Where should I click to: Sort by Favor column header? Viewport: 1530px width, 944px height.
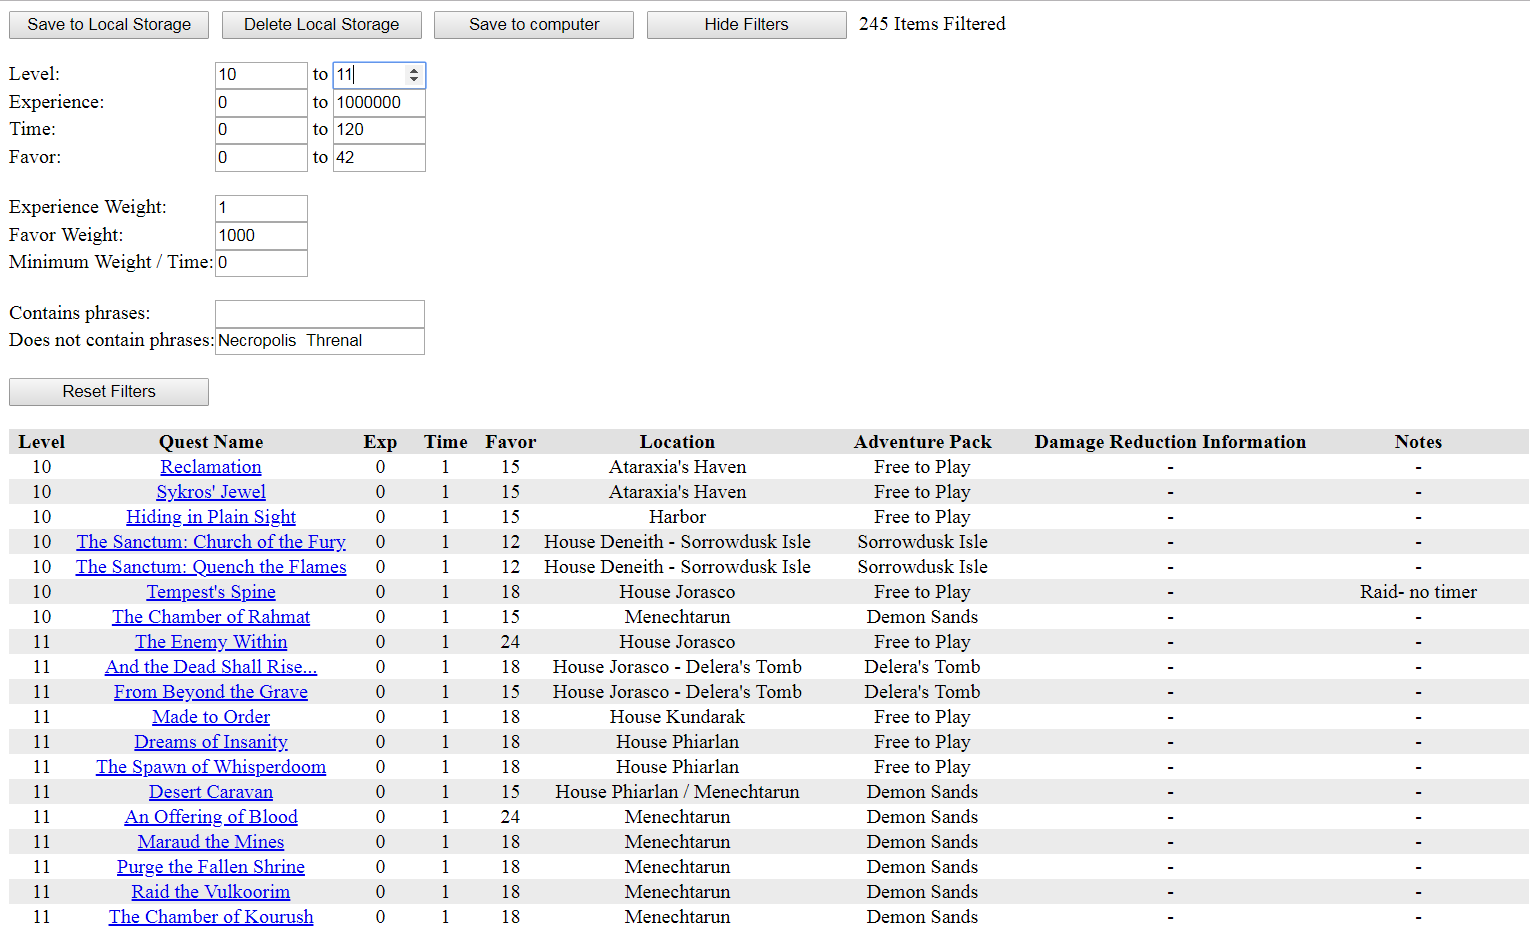click(x=510, y=442)
